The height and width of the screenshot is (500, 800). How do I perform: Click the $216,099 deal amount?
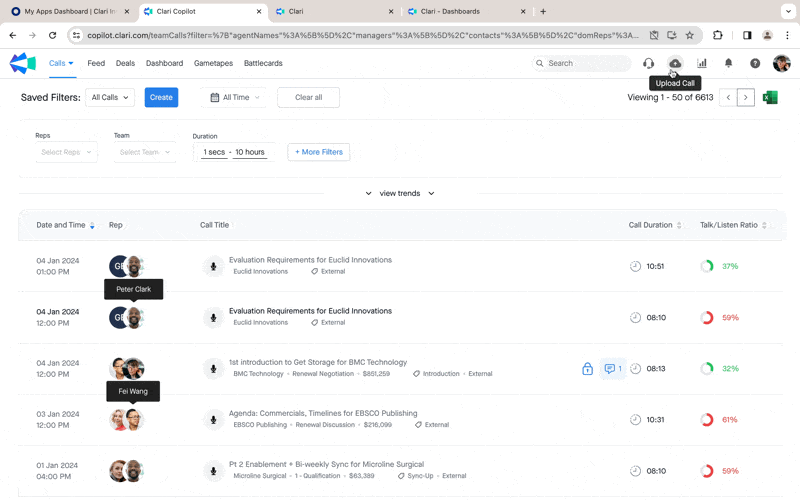[378, 425]
